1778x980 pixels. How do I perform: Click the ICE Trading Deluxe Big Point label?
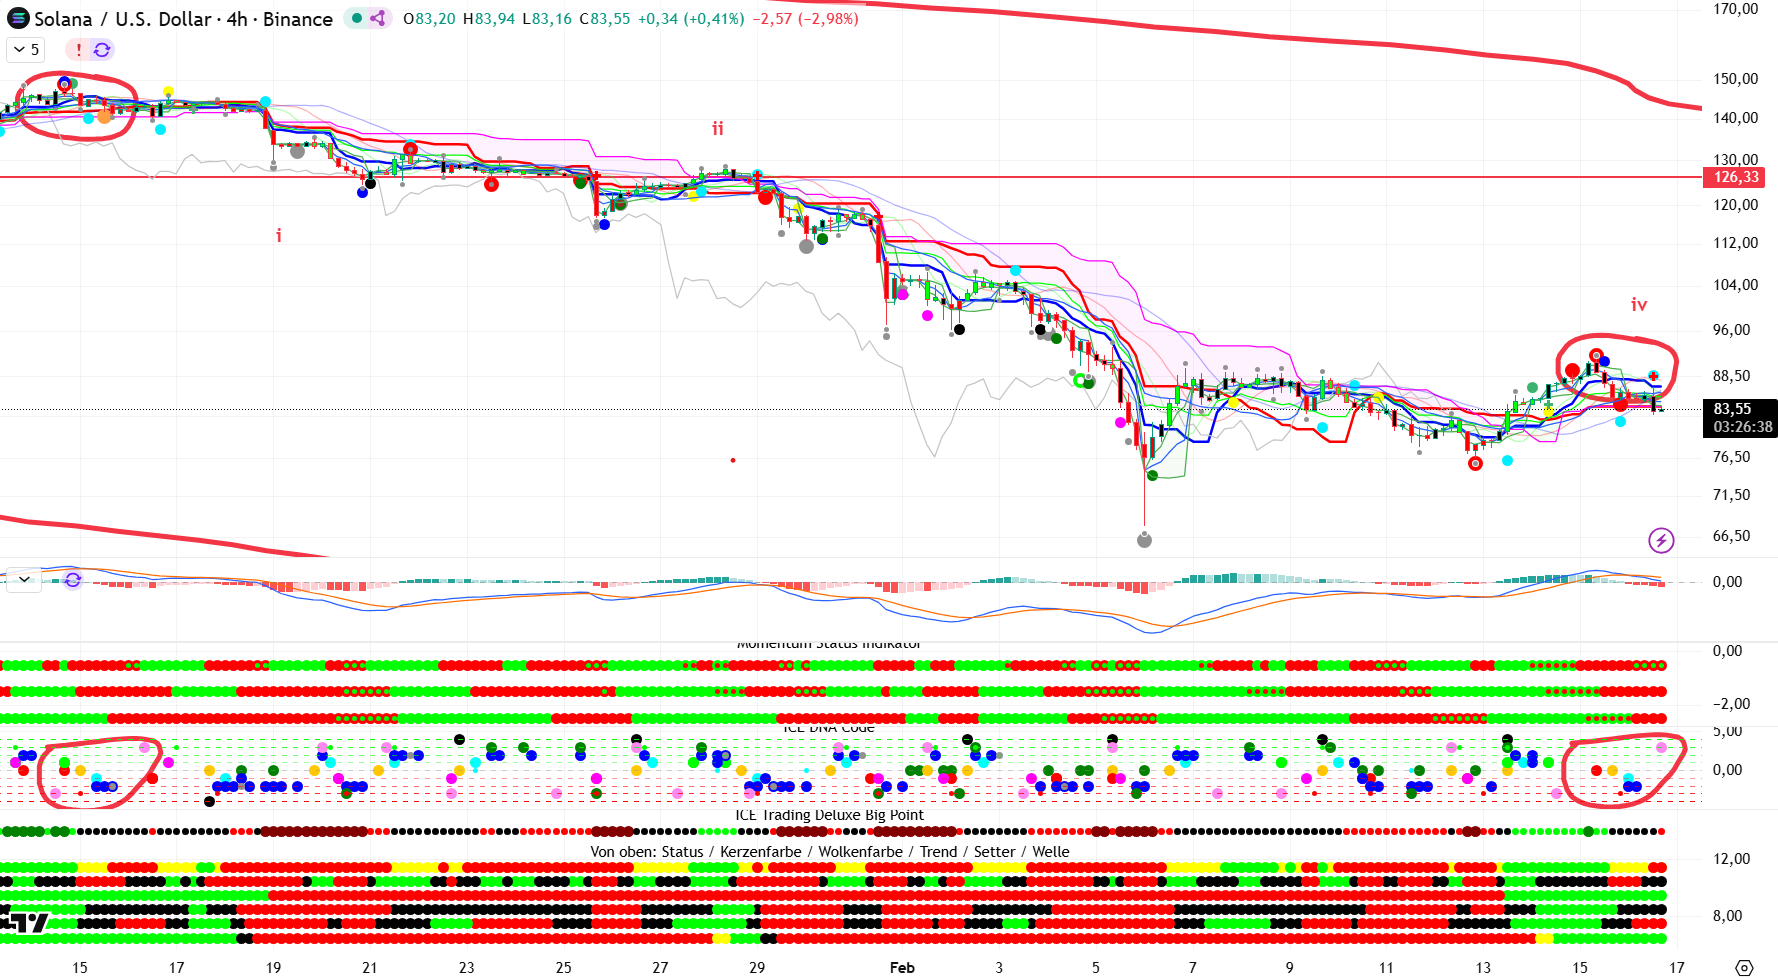(828, 815)
